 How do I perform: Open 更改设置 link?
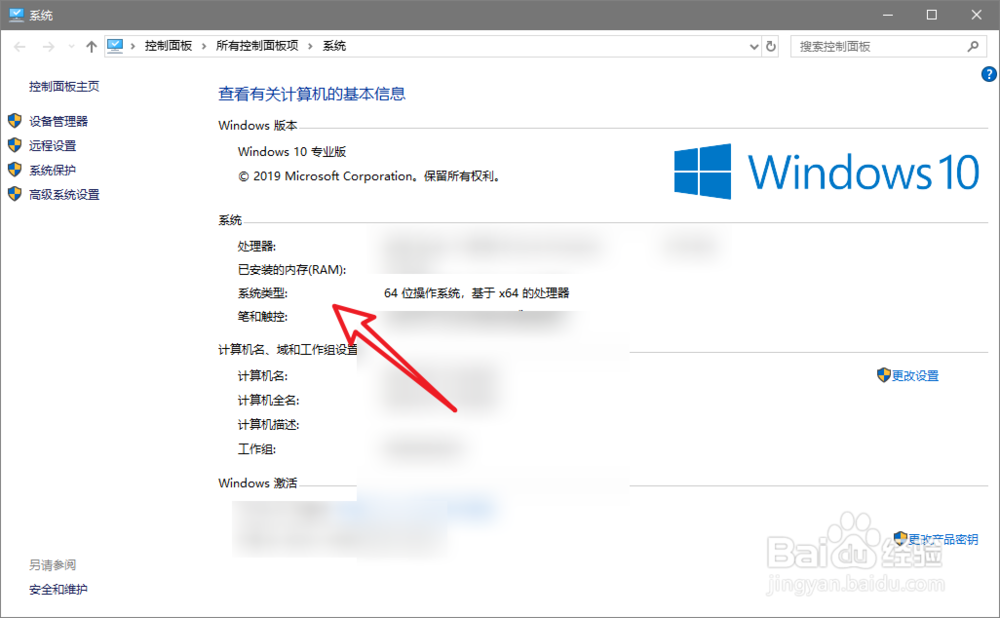click(915, 376)
